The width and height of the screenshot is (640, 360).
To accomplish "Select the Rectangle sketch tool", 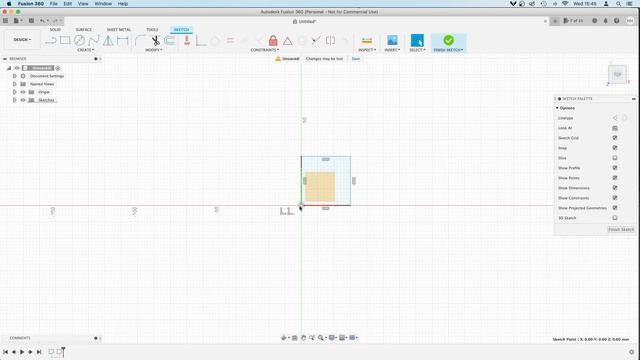I will [x=65, y=40].
